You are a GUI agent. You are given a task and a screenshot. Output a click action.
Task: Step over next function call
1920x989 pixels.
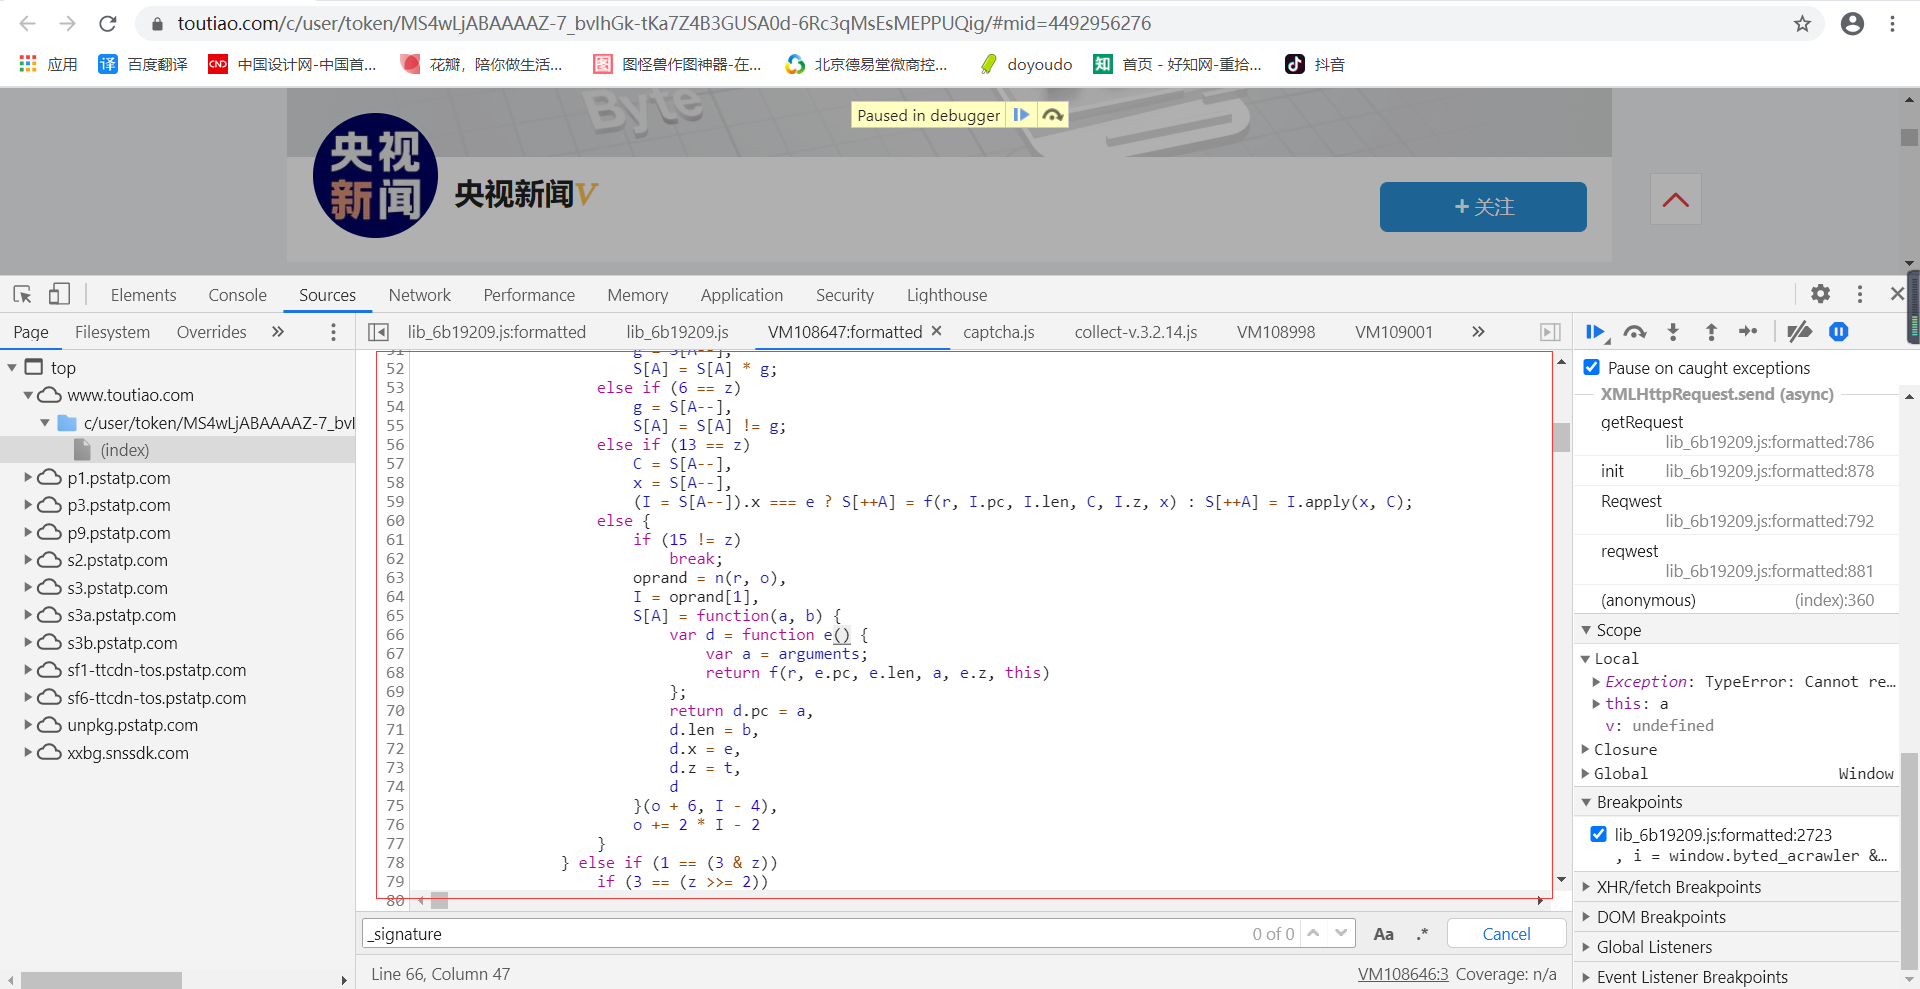[1634, 332]
